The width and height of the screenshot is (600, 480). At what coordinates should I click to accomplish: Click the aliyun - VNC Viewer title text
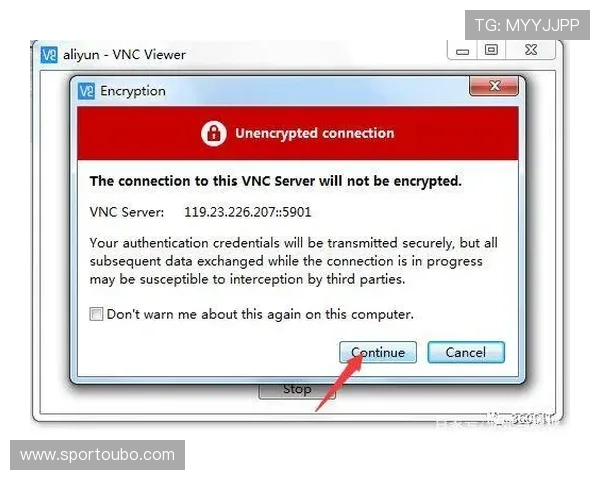point(124,55)
